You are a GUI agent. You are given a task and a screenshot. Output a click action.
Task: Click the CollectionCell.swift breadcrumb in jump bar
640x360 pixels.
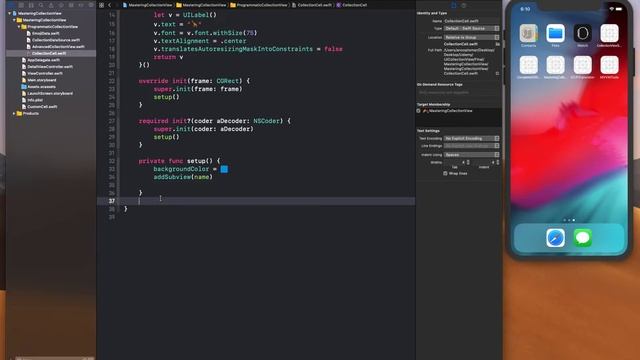311,5
